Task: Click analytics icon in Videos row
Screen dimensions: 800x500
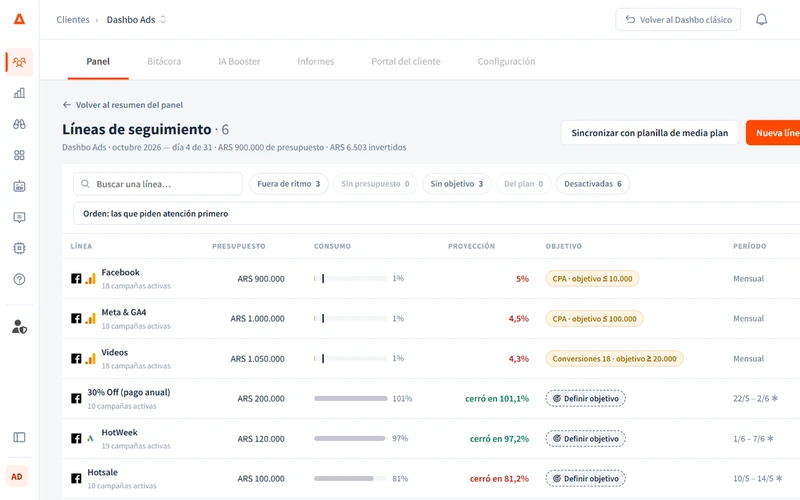Action: coord(90,359)
